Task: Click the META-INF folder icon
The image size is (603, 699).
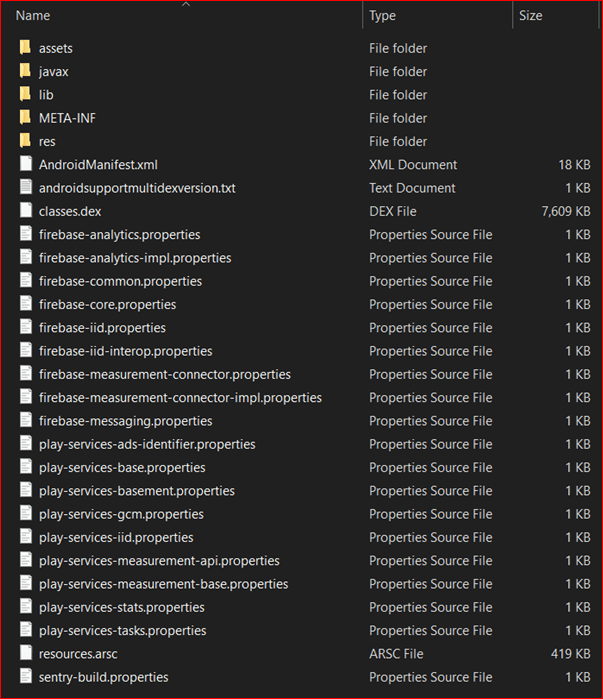Action: (x=25, y=117)
